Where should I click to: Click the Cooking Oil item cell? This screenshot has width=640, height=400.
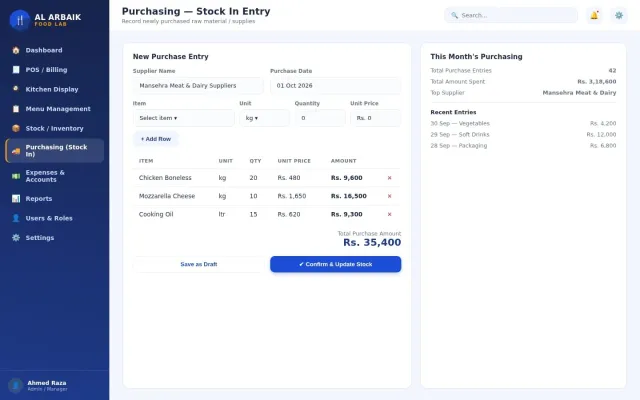pyautogui.click(x=156, y=214)
